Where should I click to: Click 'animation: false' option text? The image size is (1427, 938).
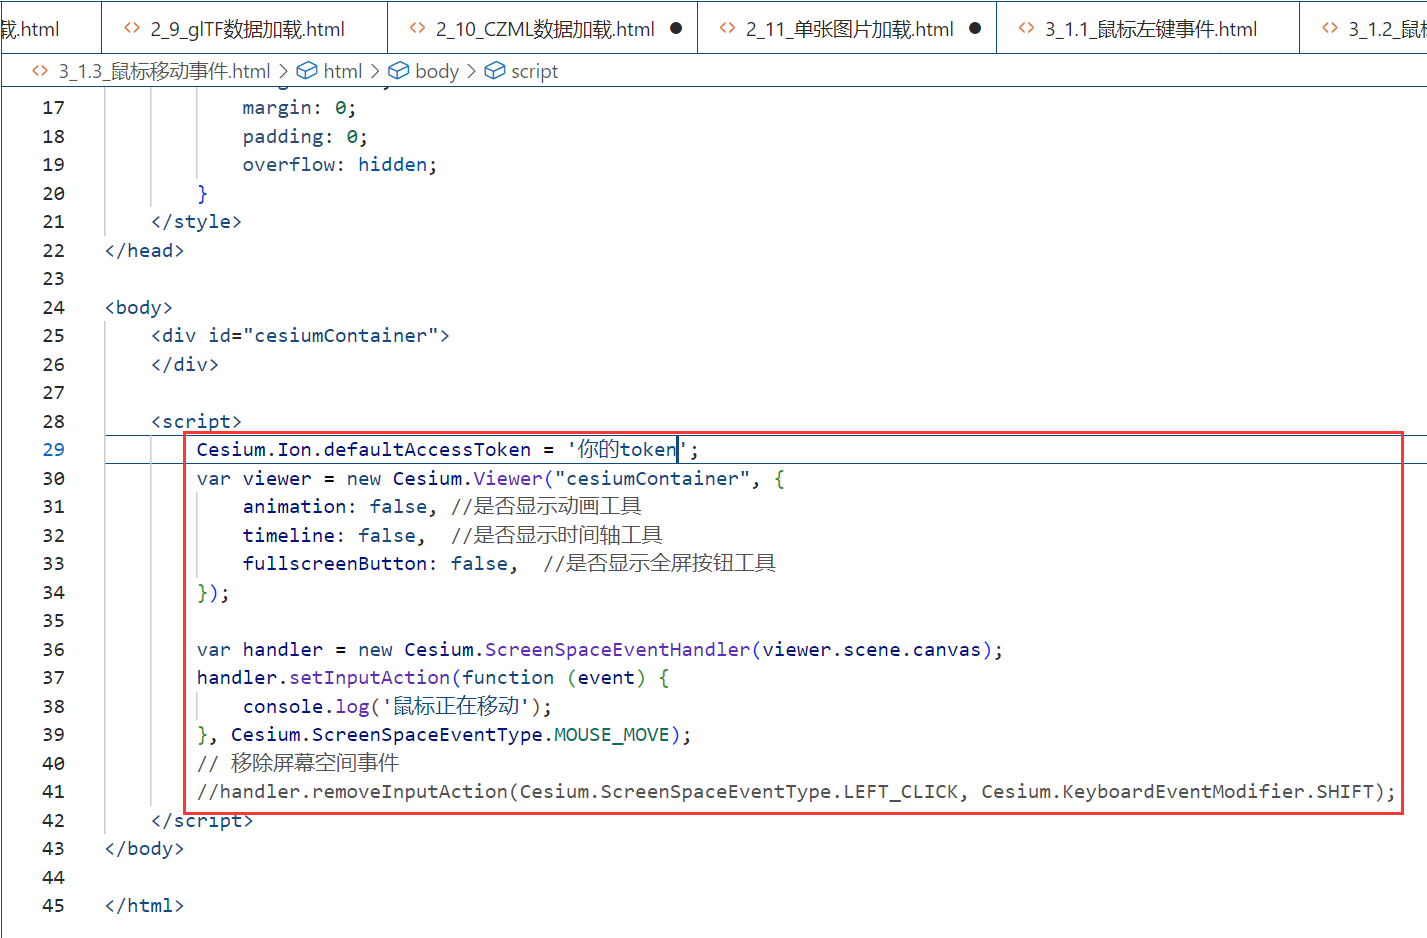pos(335,507)
